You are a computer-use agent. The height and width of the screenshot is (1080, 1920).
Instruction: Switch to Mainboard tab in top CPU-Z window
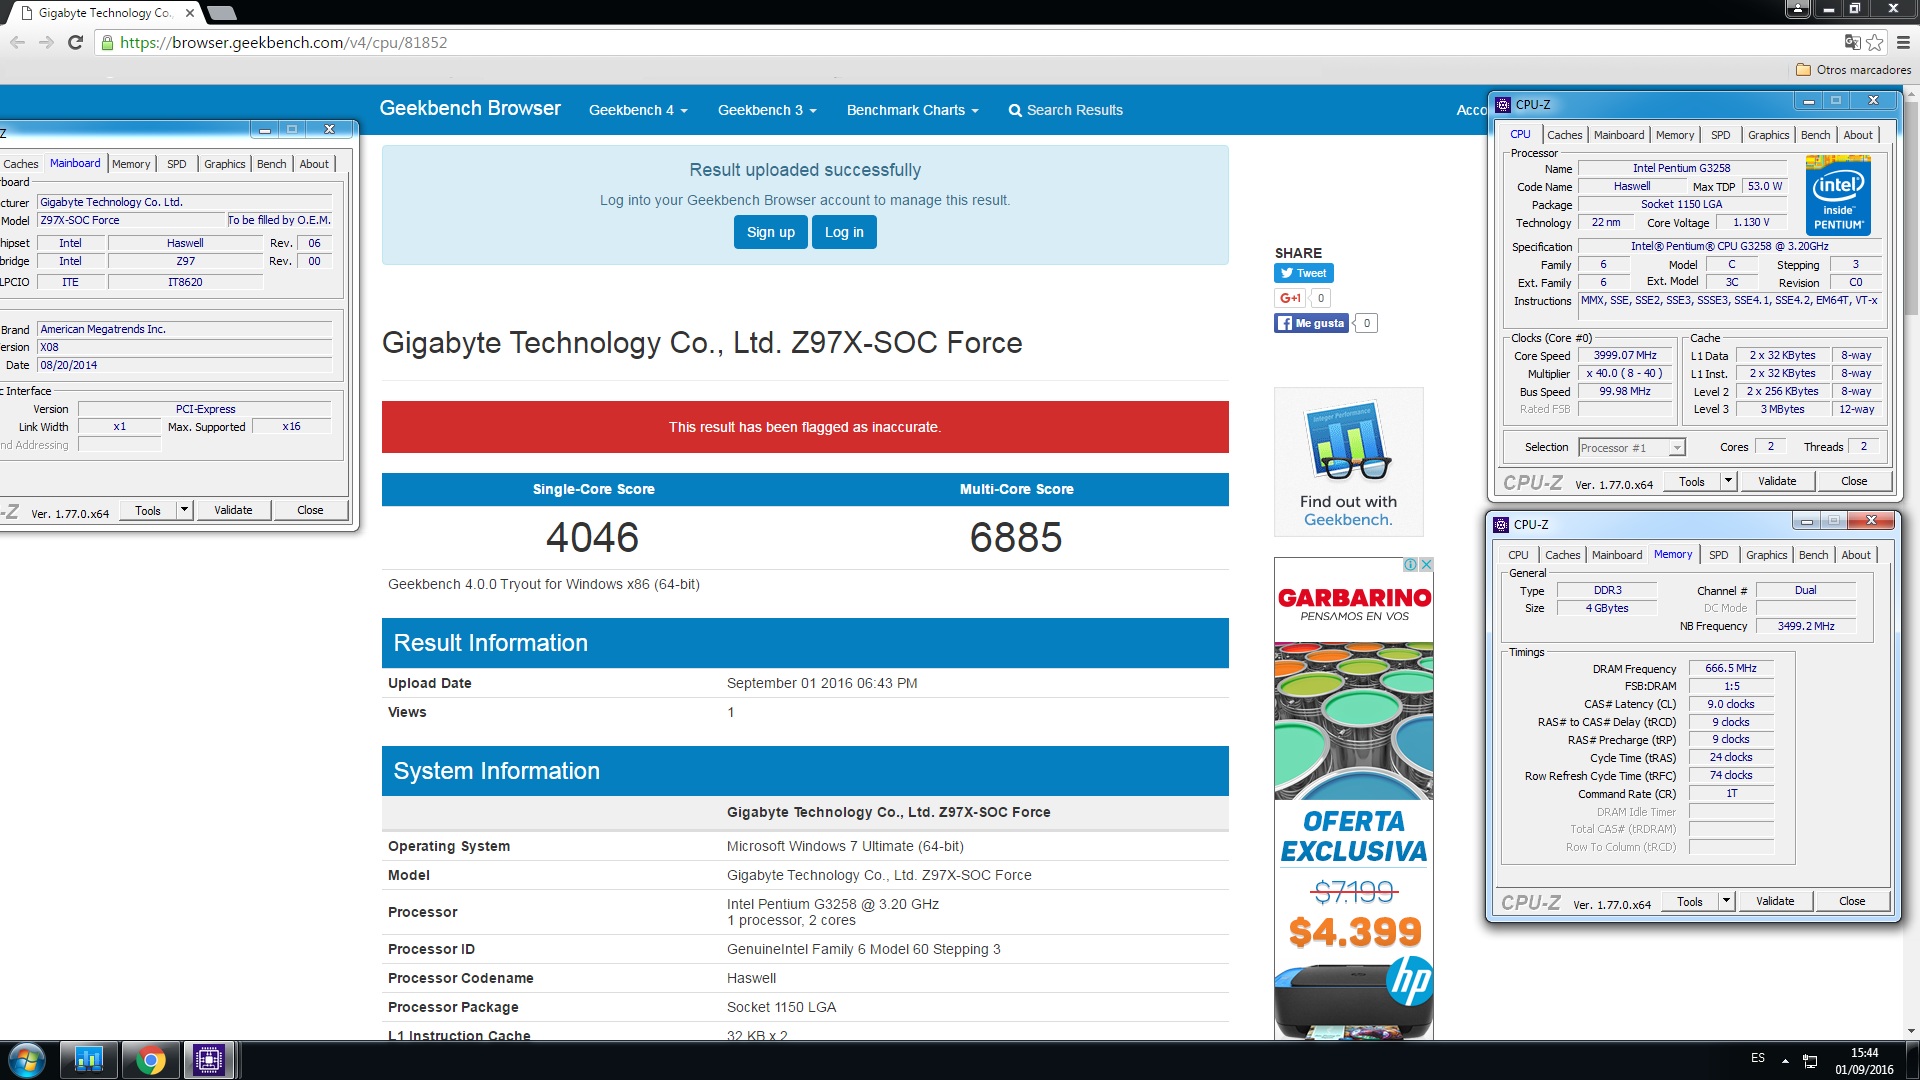[1618, 135]
